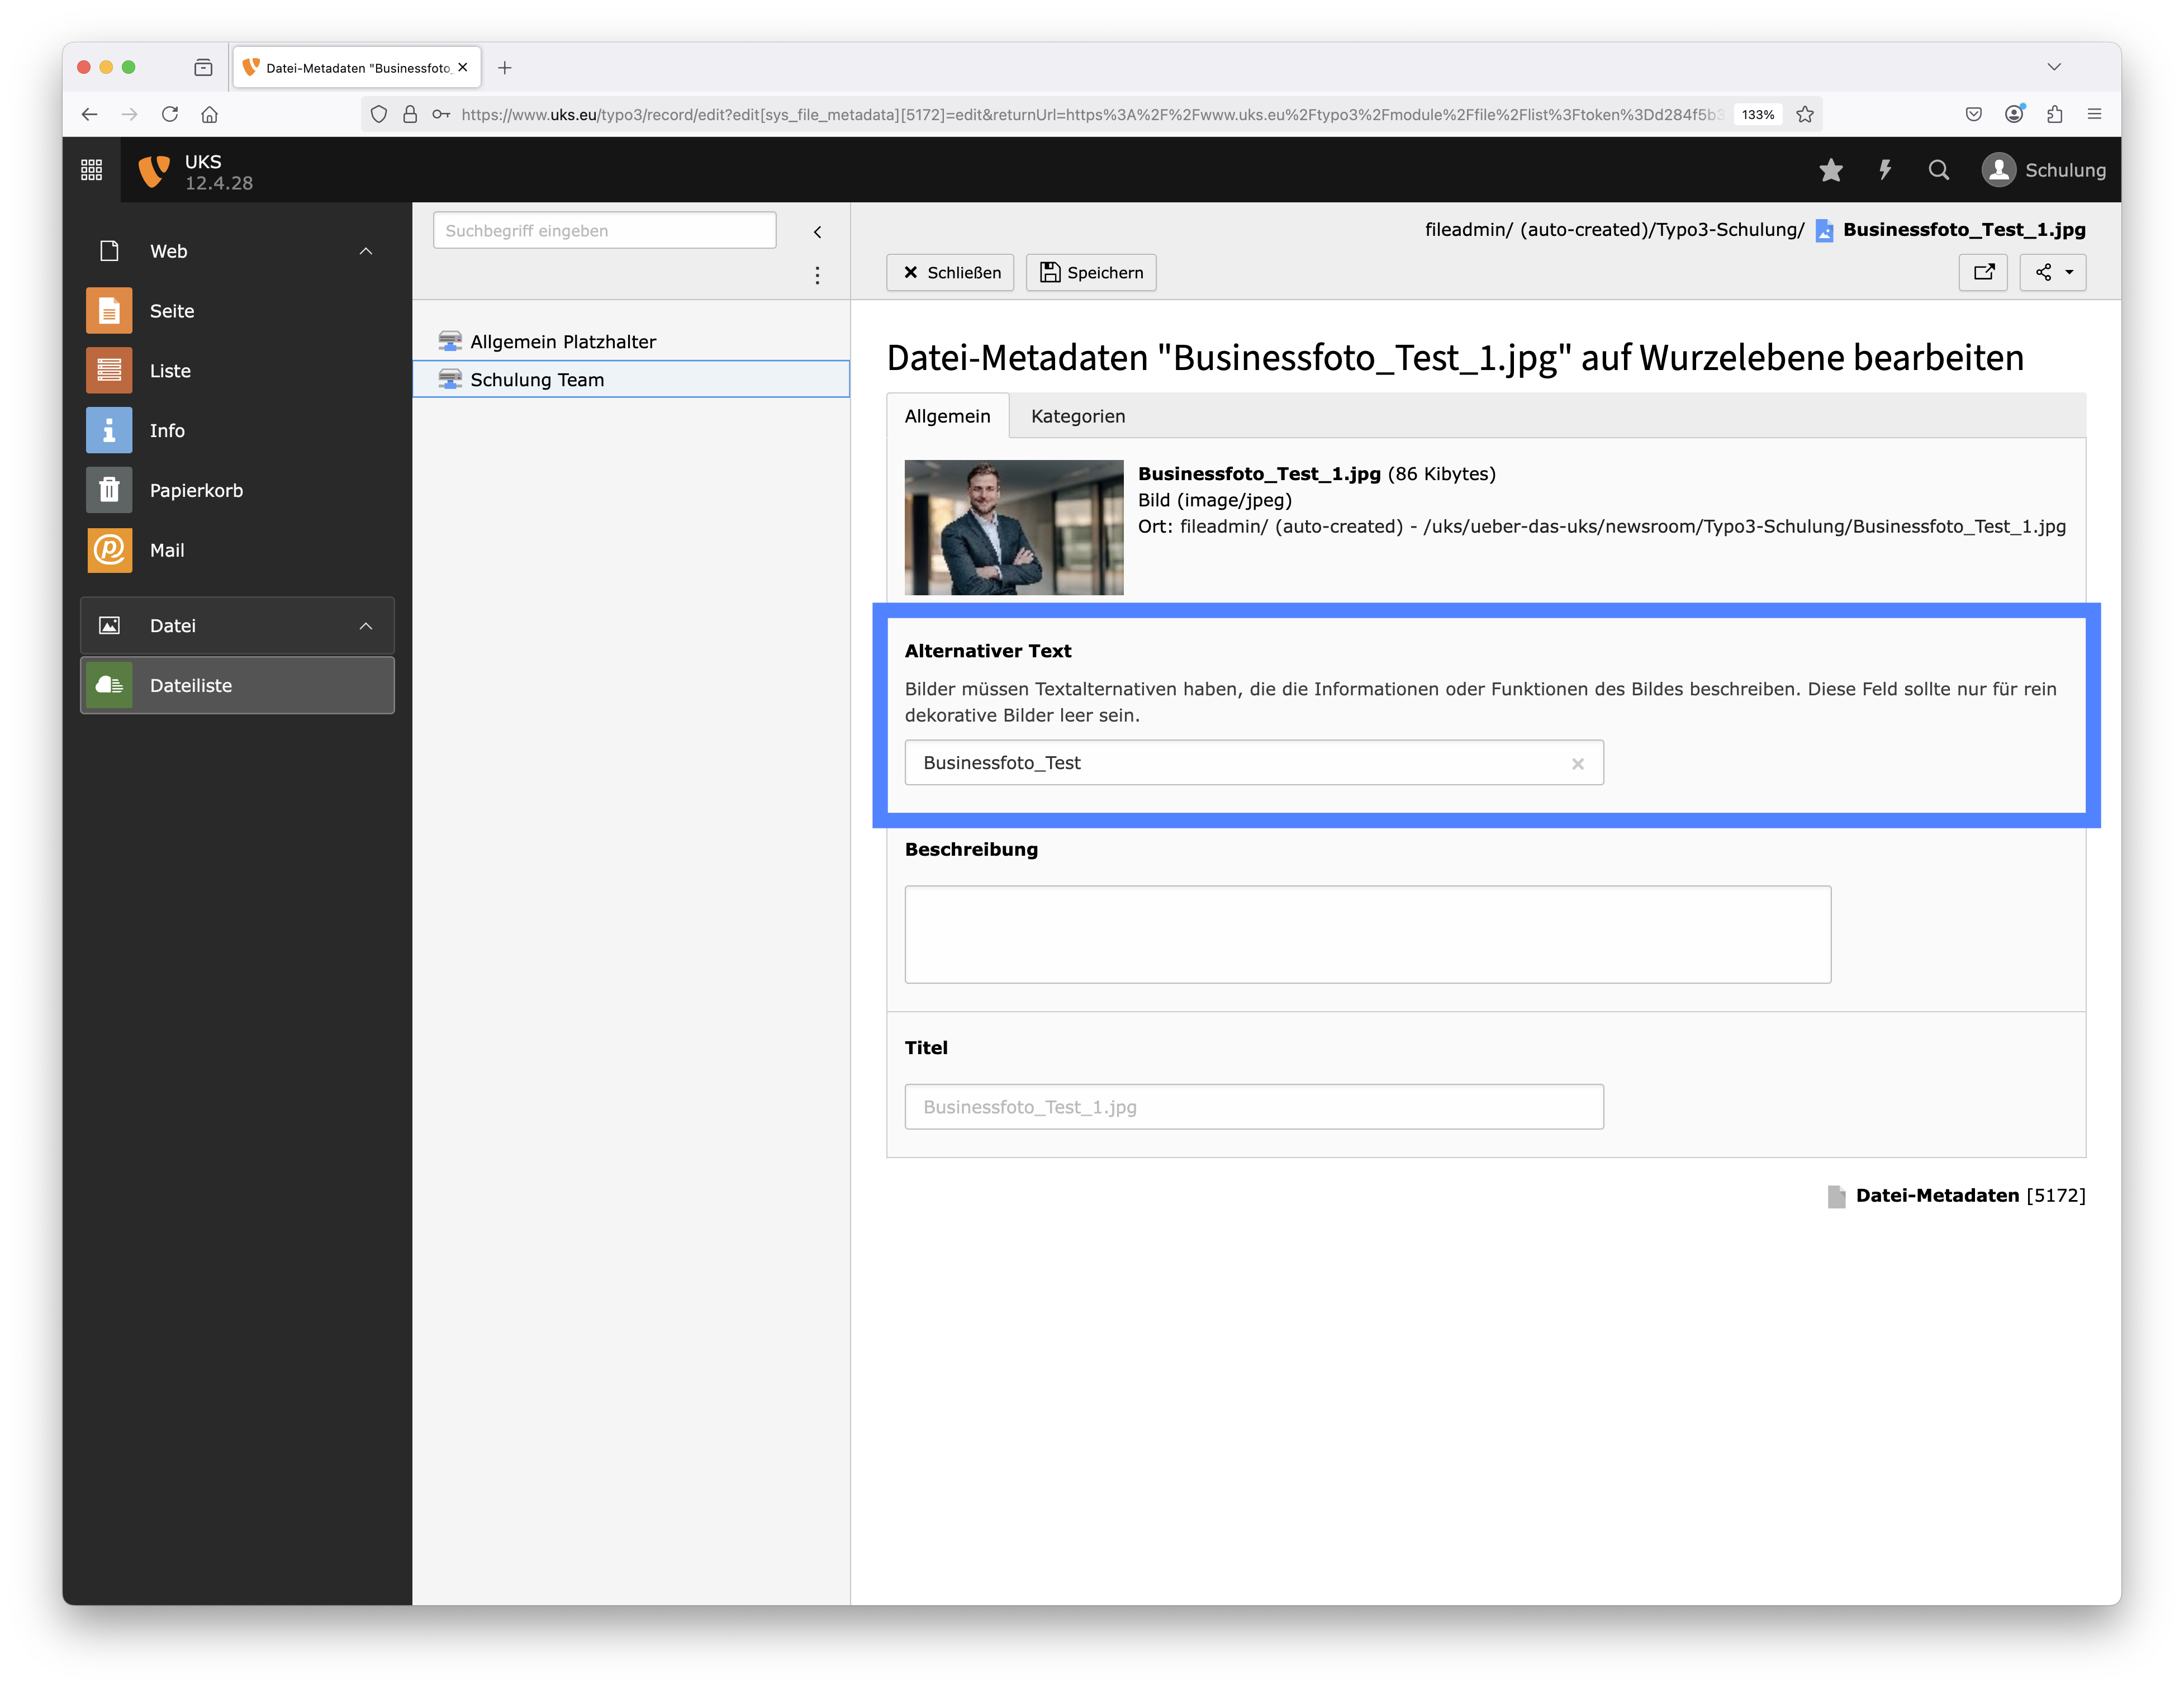Collapse the Datei module group
2184x1688 pixels.
[x=366, y=626]
